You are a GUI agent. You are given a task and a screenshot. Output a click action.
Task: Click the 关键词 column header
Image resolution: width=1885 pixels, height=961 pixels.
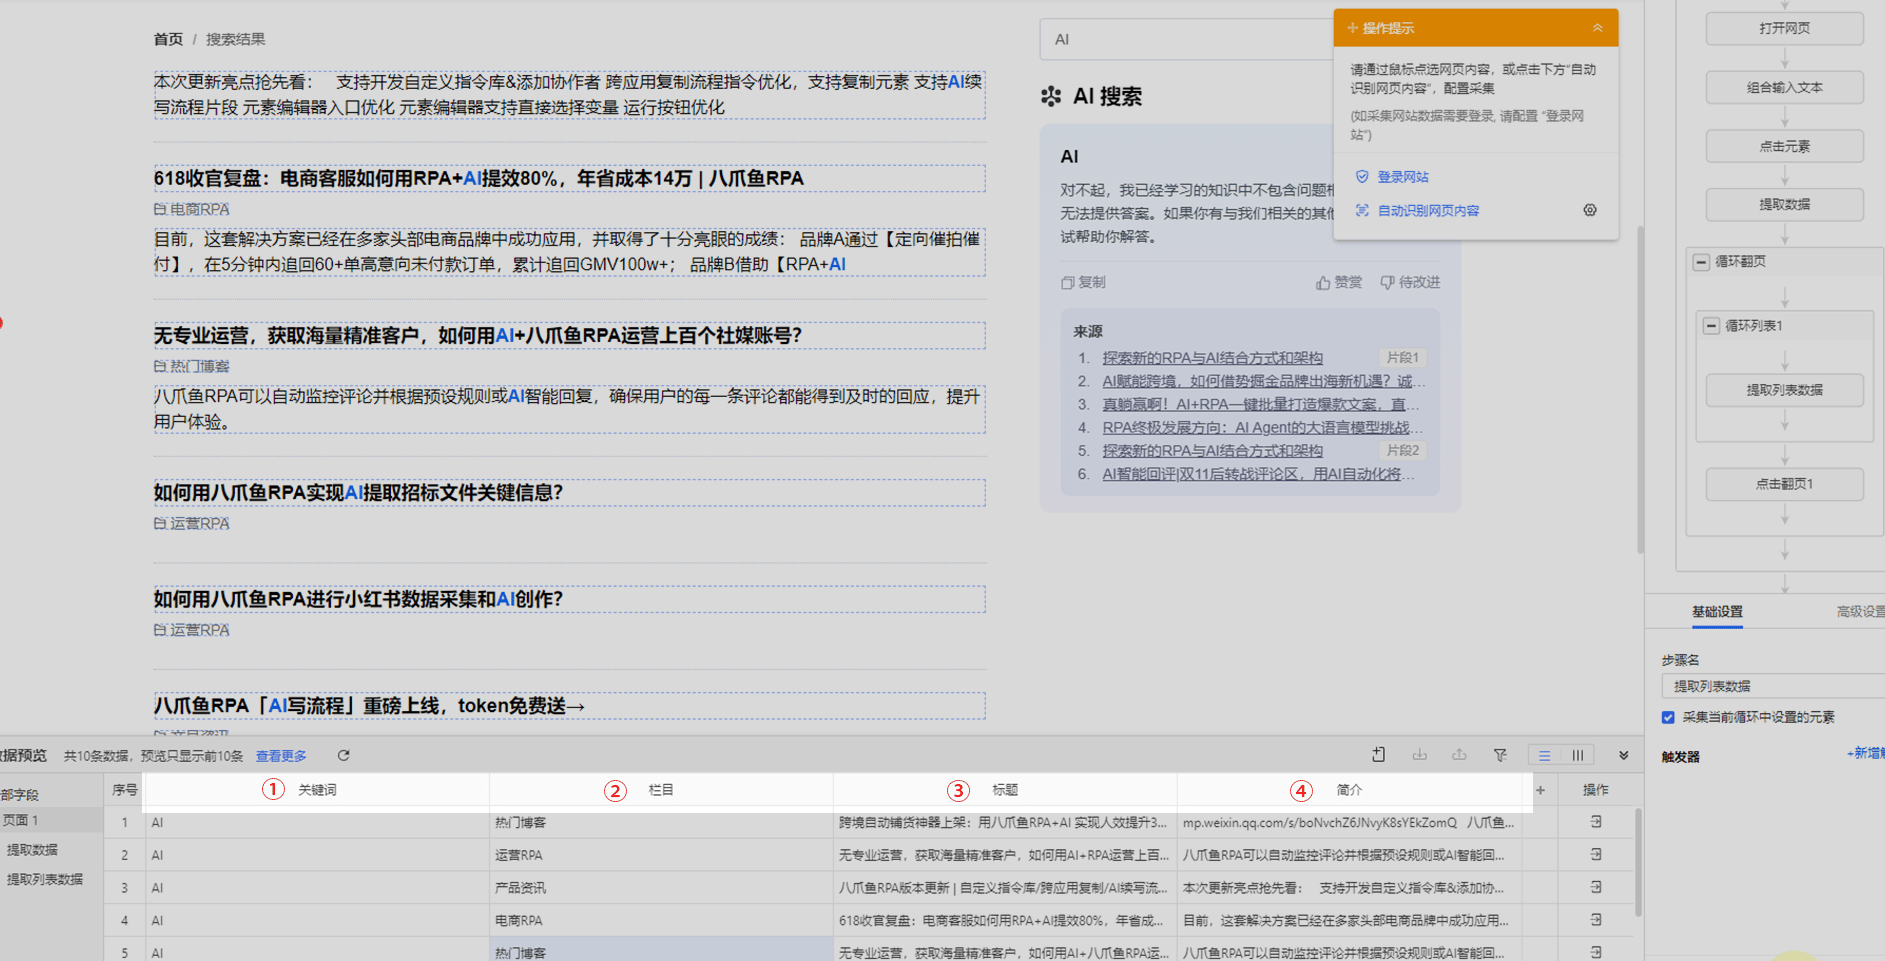point(317,790)
